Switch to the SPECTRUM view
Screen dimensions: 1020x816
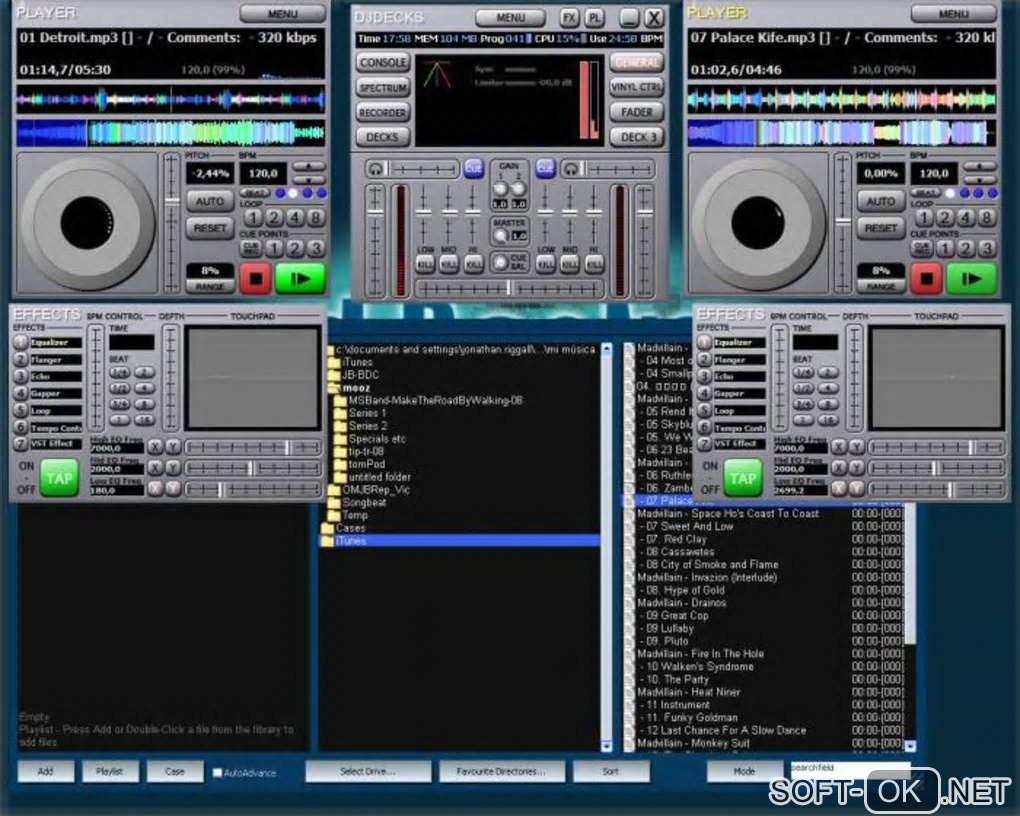point(383,87)
